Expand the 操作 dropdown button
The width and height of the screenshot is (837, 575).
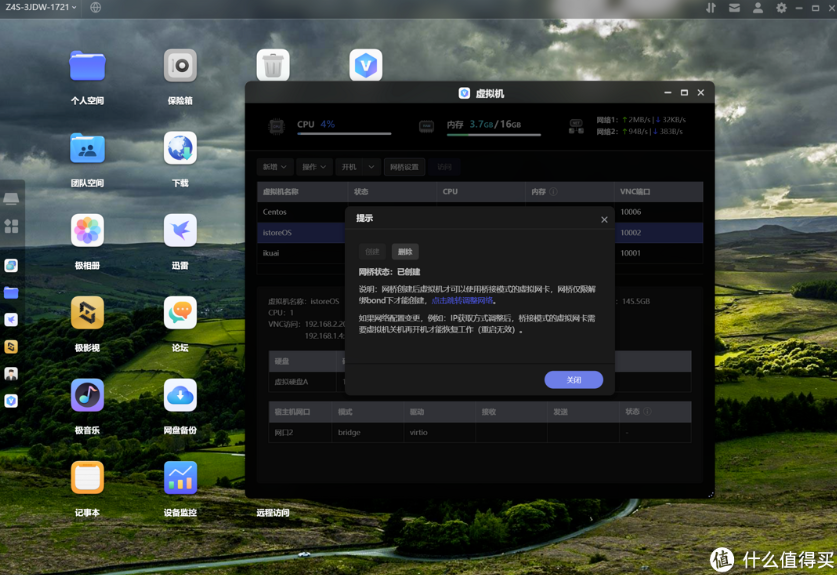pos(314,167)
